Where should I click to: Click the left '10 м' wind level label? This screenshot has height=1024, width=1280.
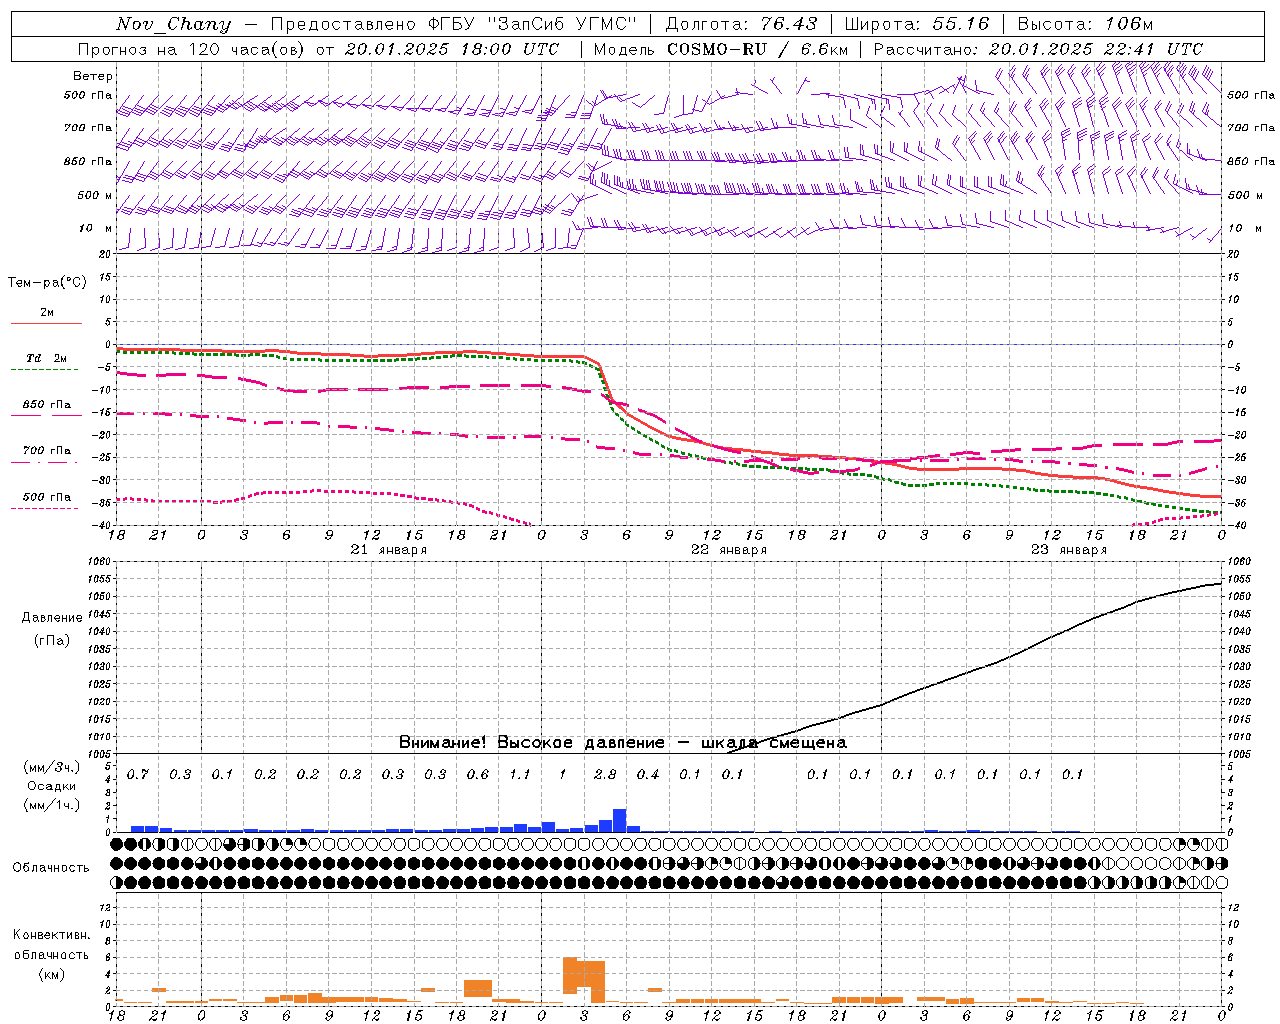click(x=96, y=229)
